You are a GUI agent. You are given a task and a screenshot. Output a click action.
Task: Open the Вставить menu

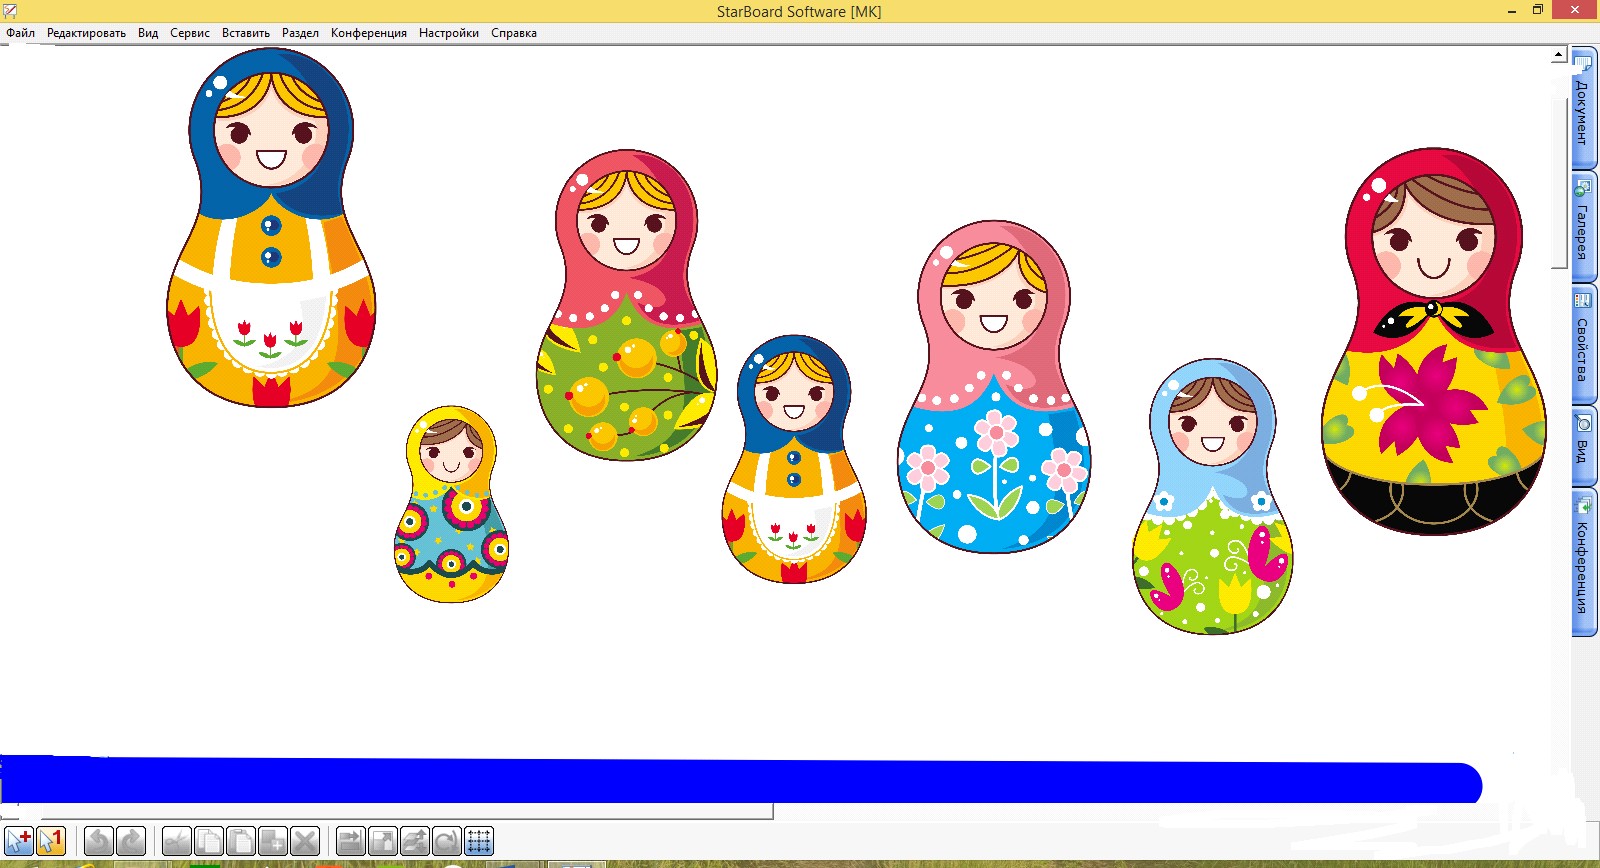pyautogui.click(x=246, y=33)
